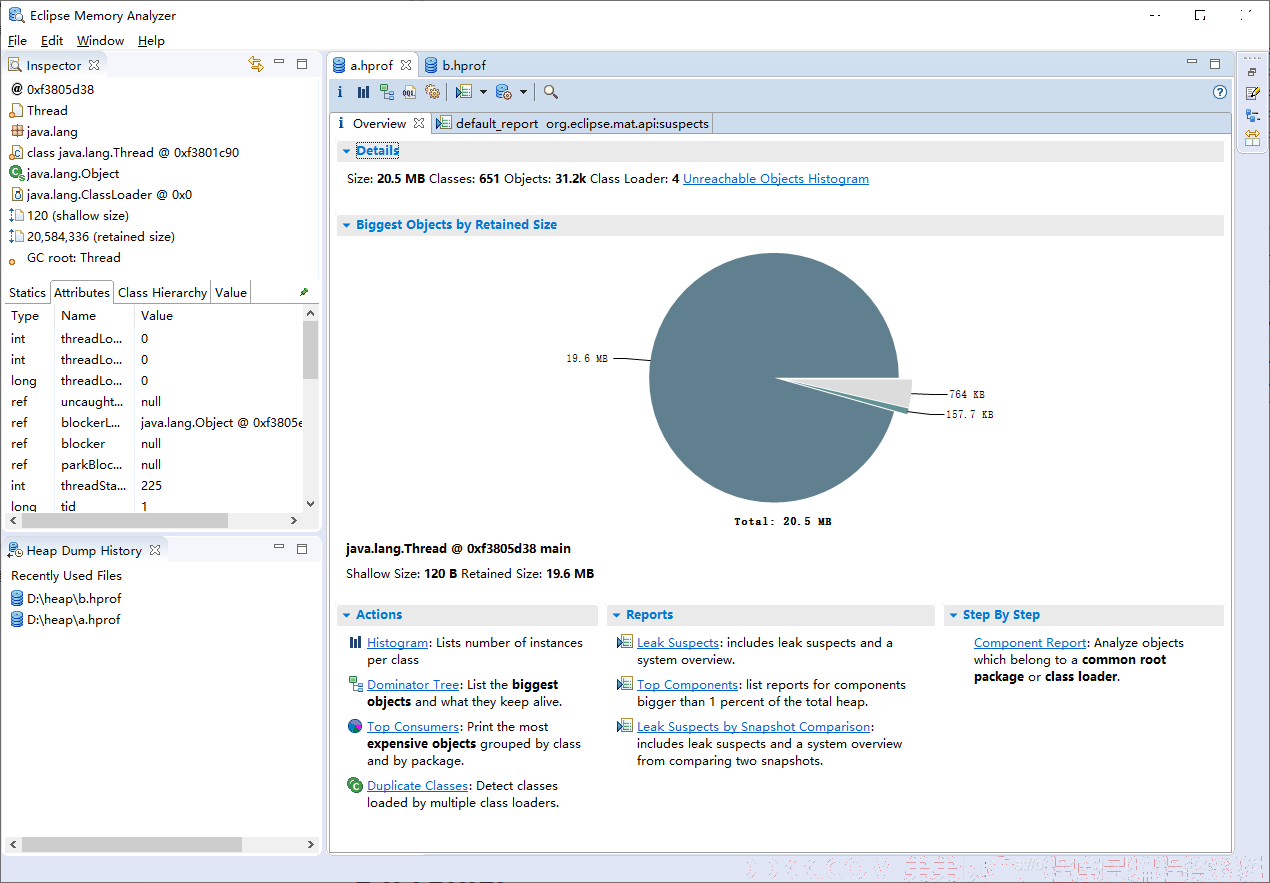Open the File menu
This screenshot has height=883, width=1270.
click(17, 41)
